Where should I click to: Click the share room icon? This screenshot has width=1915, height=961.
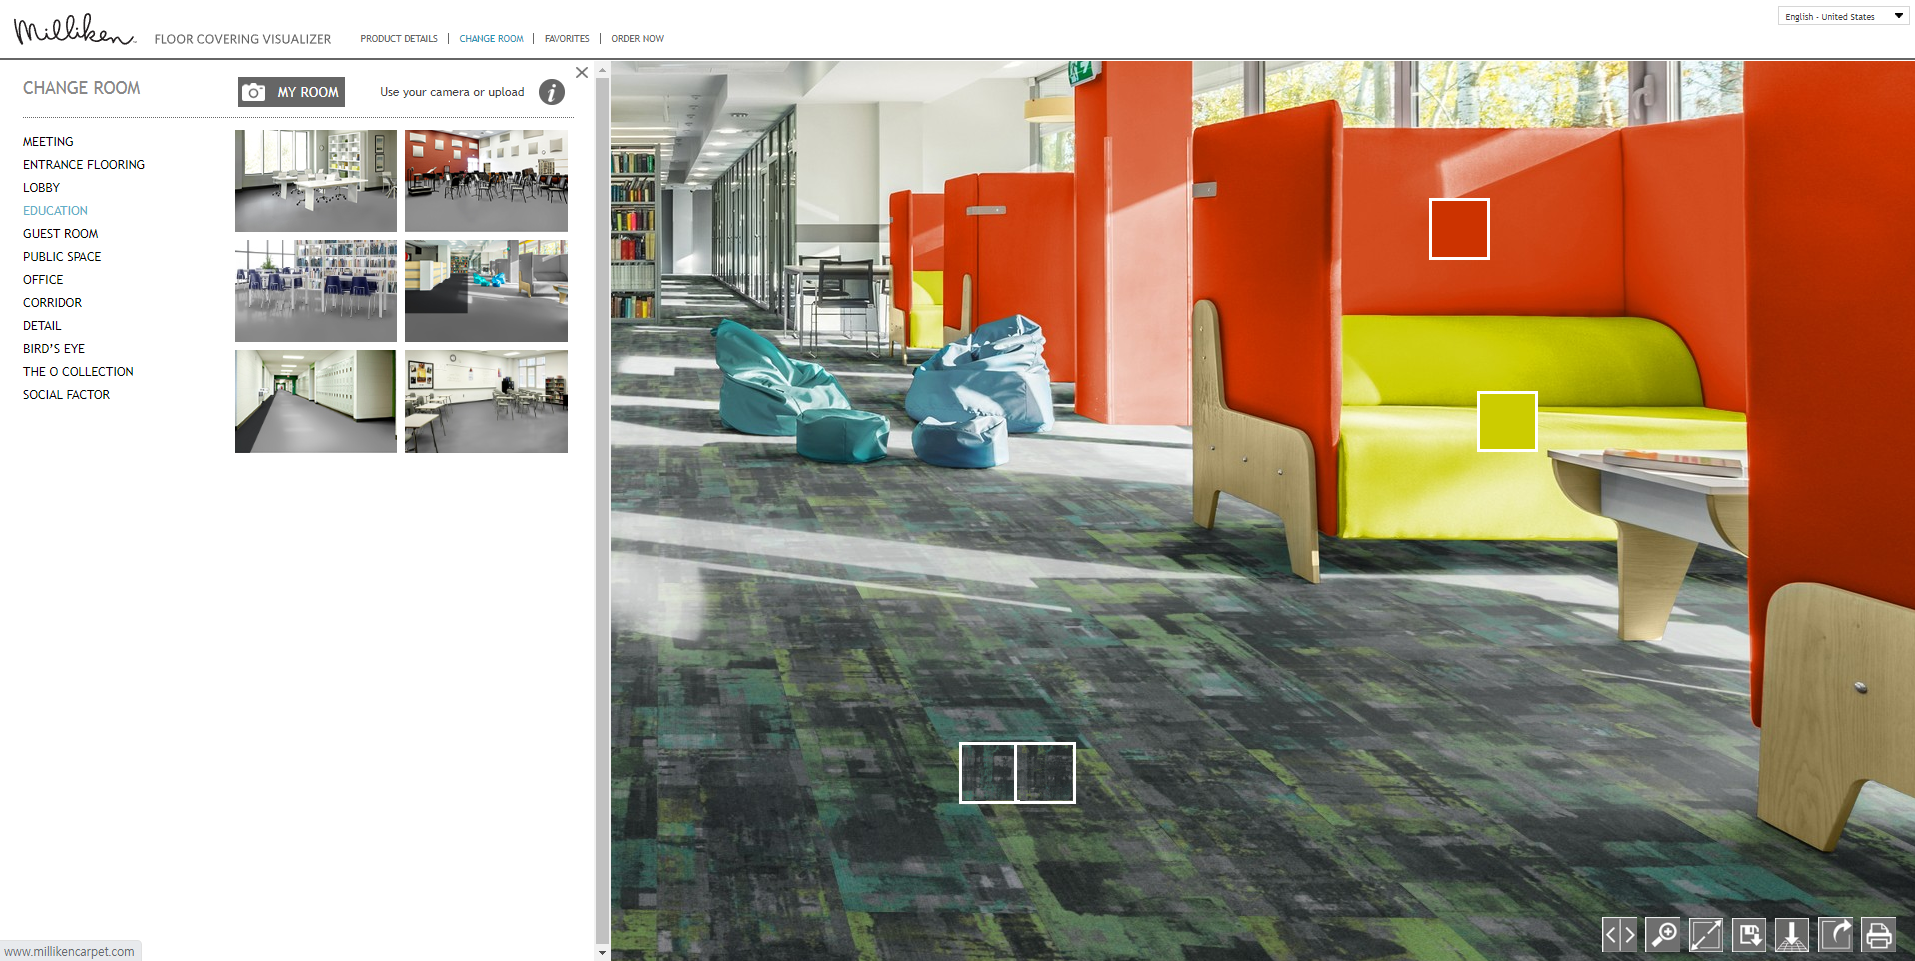[1835, 935]
